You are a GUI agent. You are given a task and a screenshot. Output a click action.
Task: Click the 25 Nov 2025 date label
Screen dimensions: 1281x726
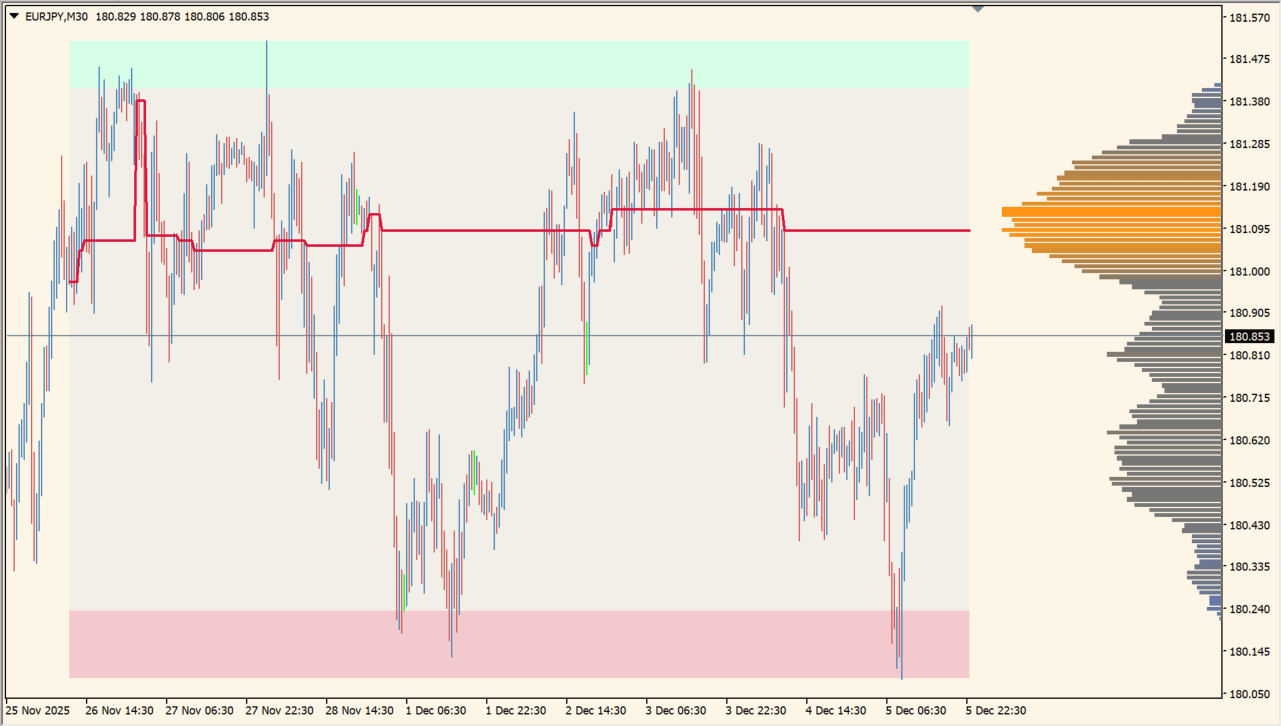(39, 710)
